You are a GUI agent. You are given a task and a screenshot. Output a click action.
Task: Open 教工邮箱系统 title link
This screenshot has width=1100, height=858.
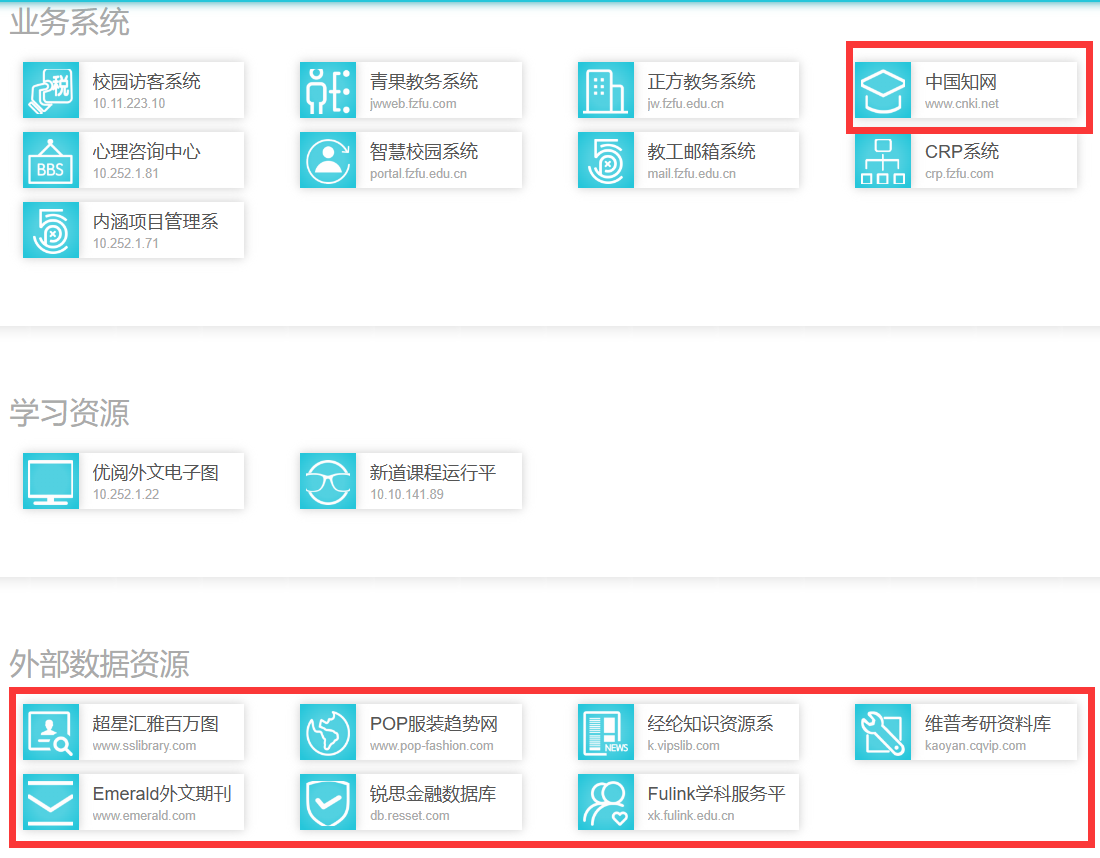tap(702, 152)
